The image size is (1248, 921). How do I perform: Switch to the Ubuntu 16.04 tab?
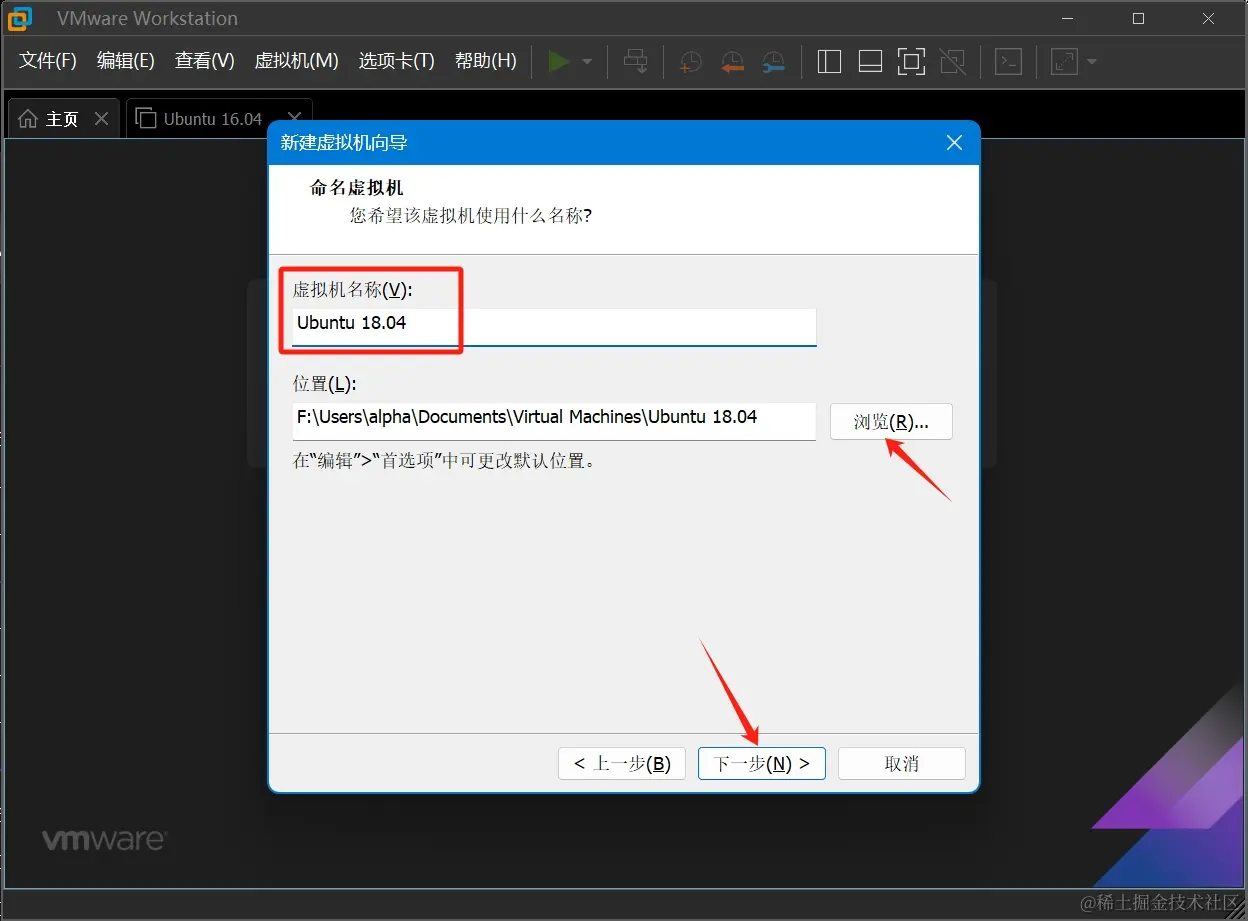click(218, 118)
